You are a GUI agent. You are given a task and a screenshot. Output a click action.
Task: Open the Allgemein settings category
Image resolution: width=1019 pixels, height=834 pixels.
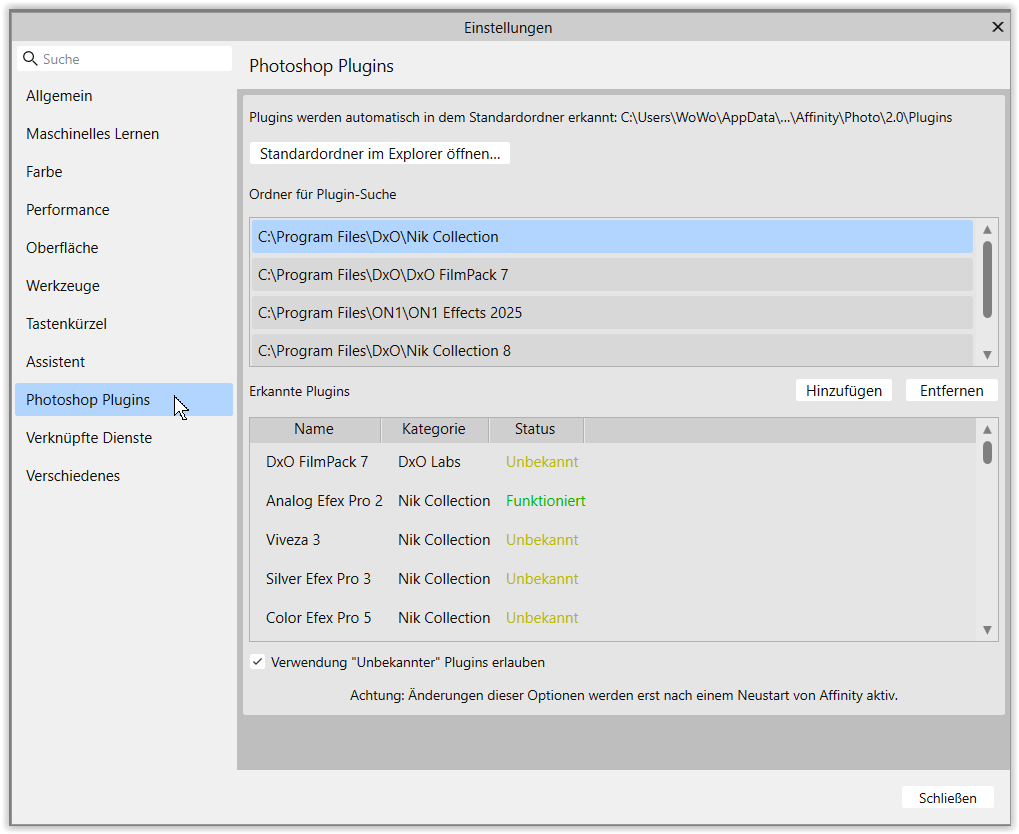[124, 96]
